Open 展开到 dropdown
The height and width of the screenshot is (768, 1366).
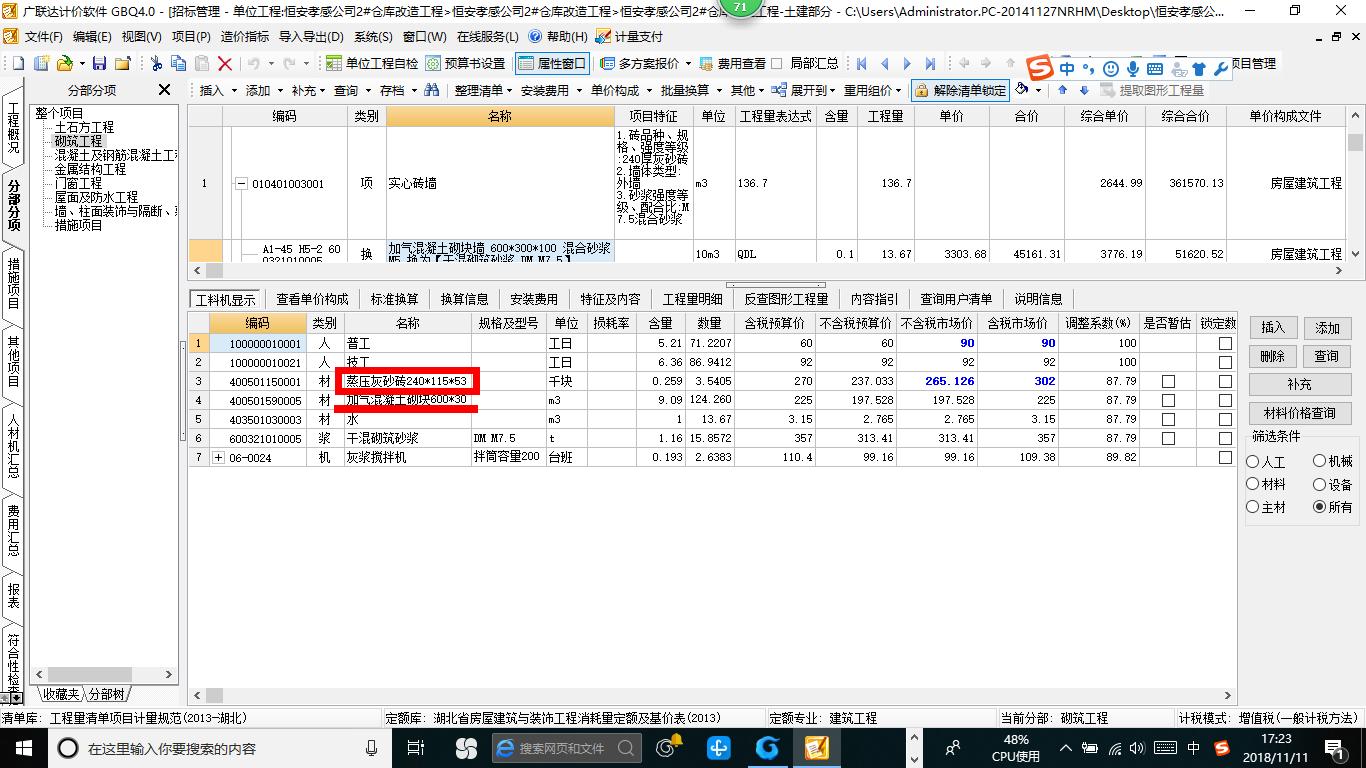[x=802, y=90]
